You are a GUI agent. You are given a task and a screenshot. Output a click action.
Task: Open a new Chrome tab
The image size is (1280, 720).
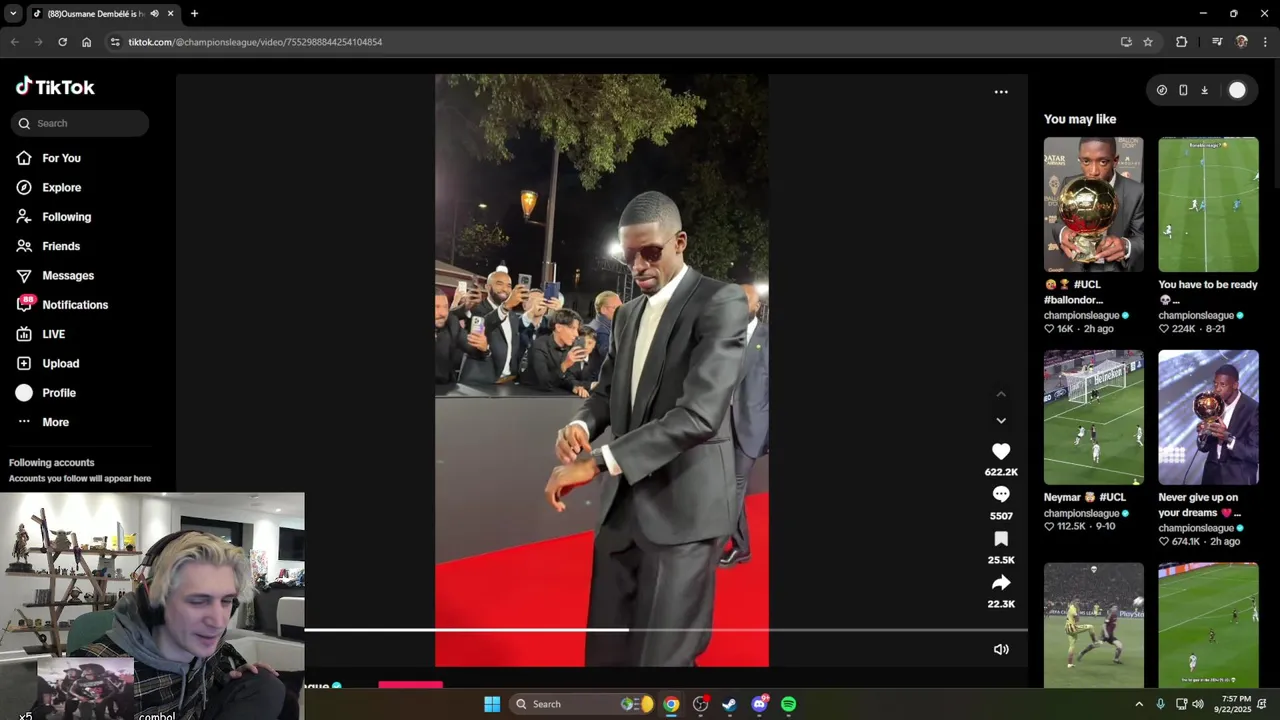[194, 14]
